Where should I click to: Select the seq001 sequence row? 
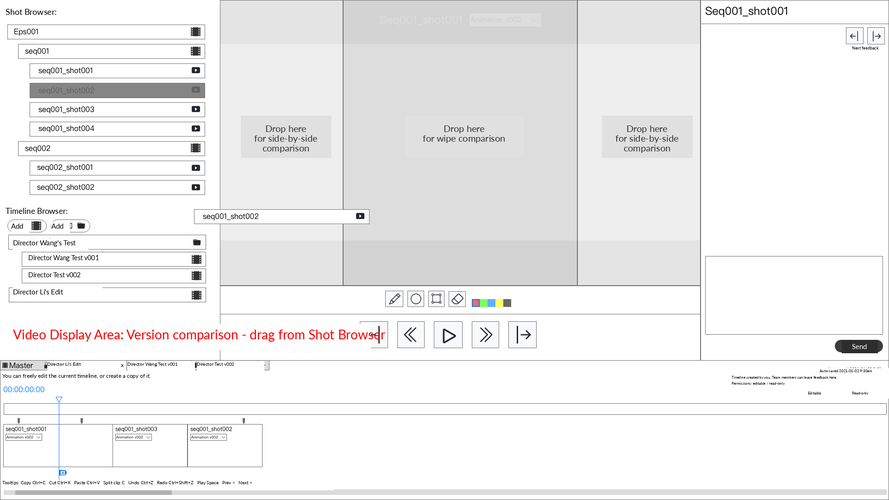[112, 51]
